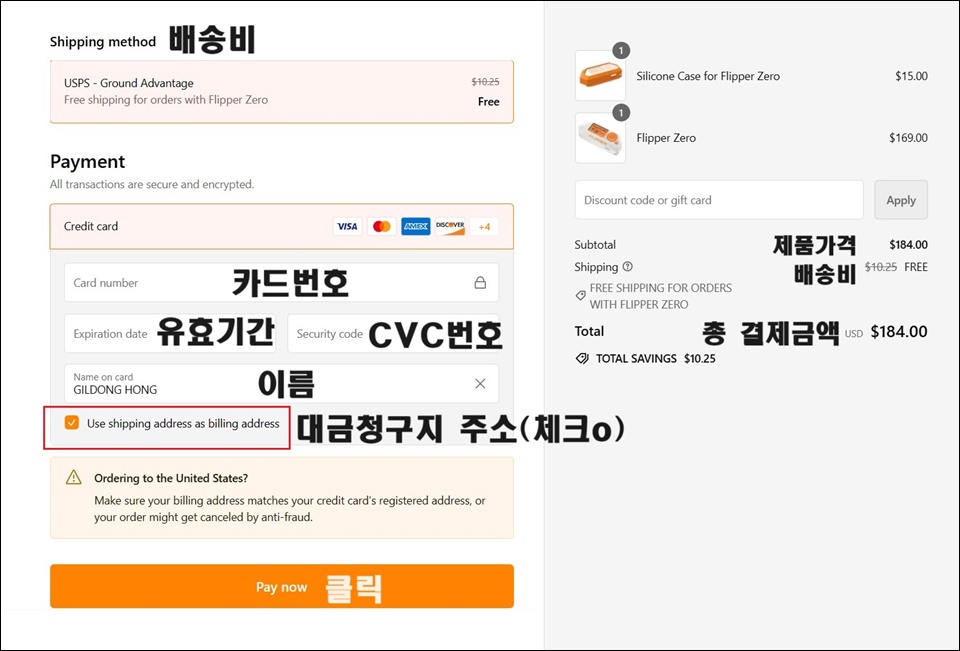Image resolution: width=960 pixels, height=651 pixels.
Task: Uncheck Use shipping address as billing address
Action: point(72,423)
